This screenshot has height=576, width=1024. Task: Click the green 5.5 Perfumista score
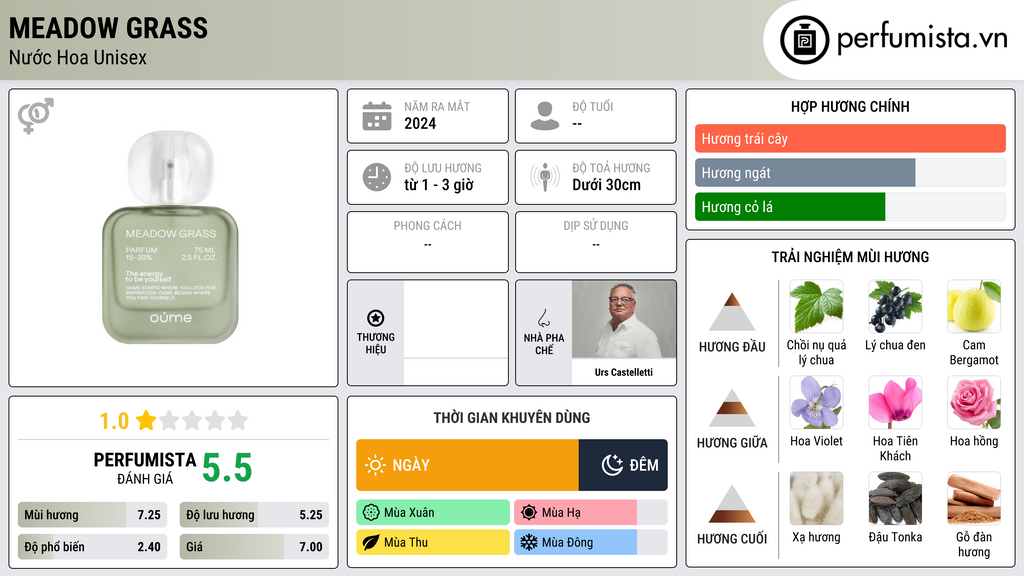click(227, 468)
